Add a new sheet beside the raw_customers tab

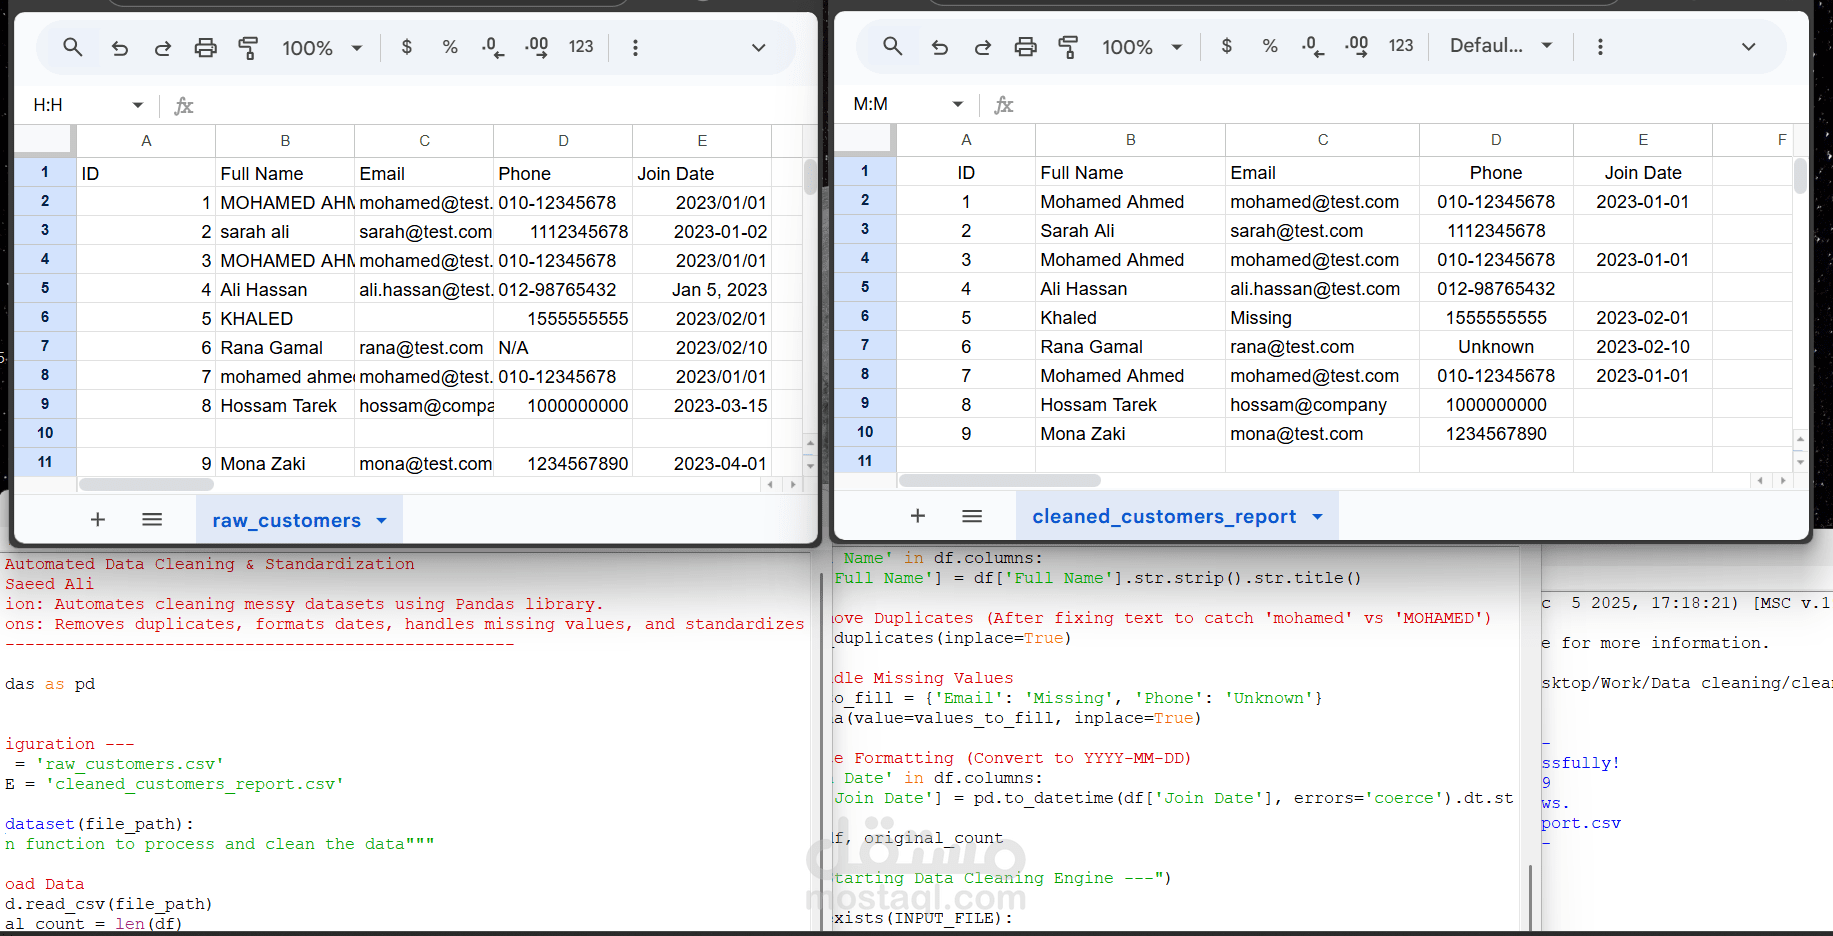click(x=98, y=519)
